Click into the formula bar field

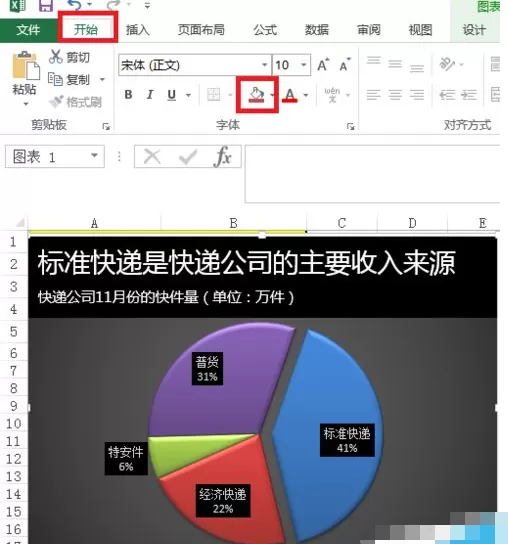[372, 174]
